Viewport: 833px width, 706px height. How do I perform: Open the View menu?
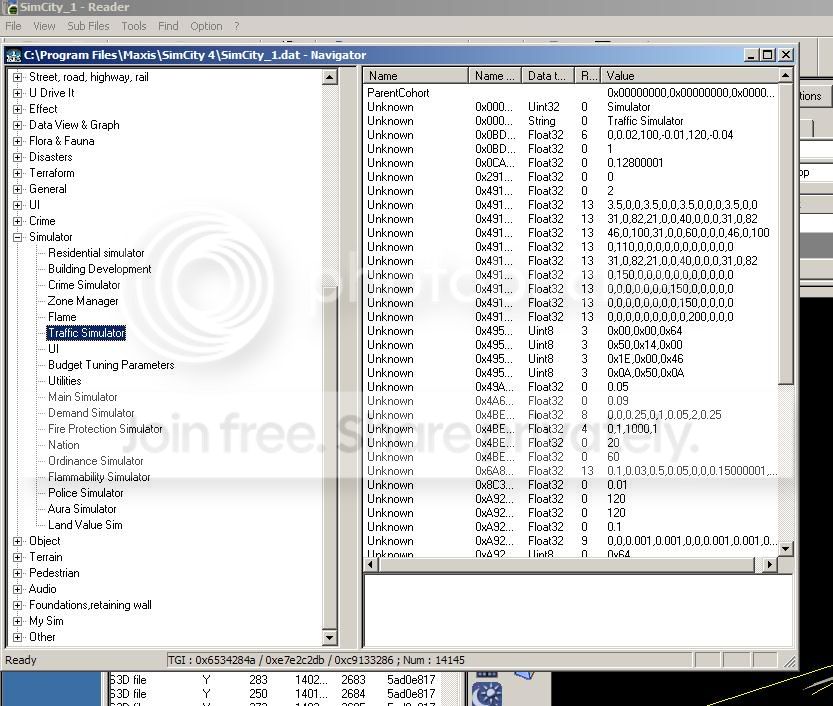click(x=44, y=26)
